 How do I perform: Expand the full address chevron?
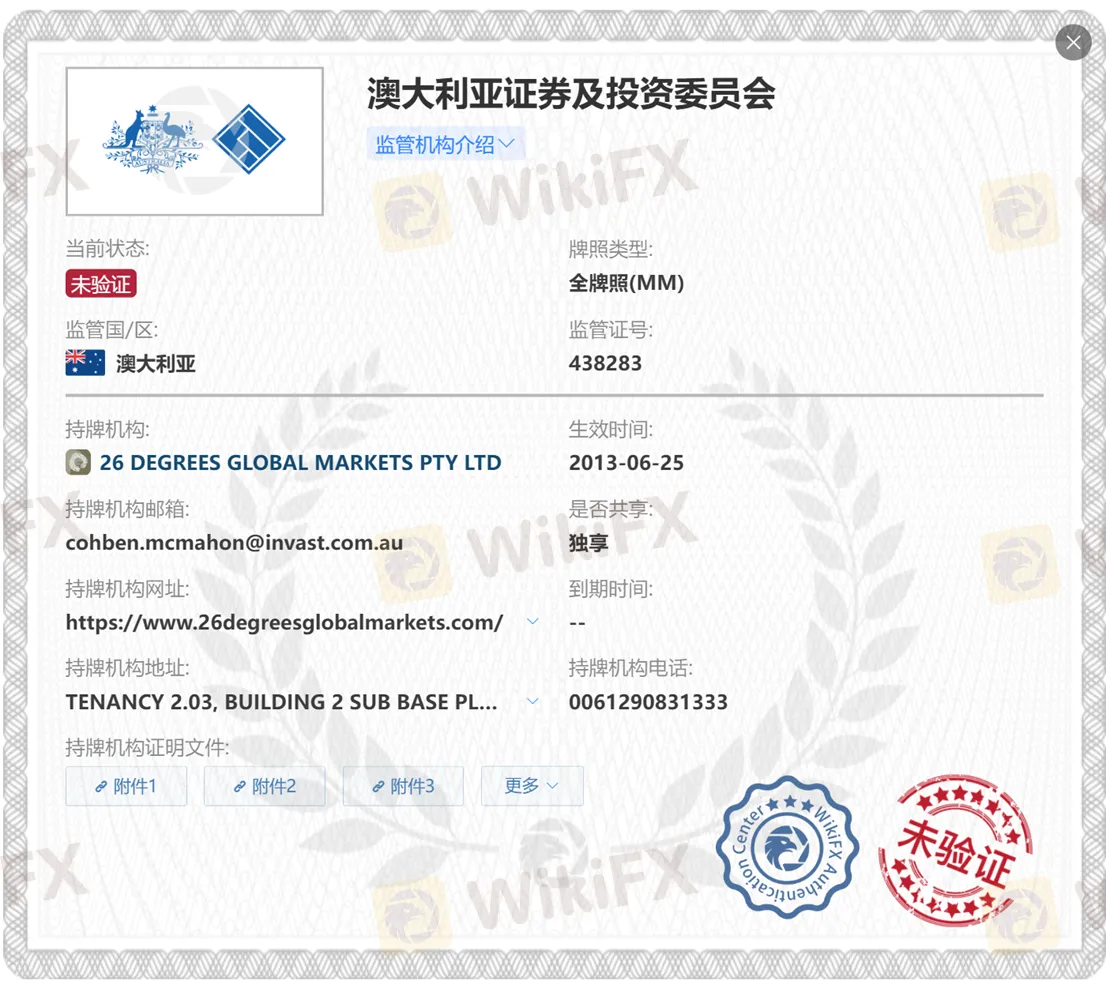coord(533,701)
